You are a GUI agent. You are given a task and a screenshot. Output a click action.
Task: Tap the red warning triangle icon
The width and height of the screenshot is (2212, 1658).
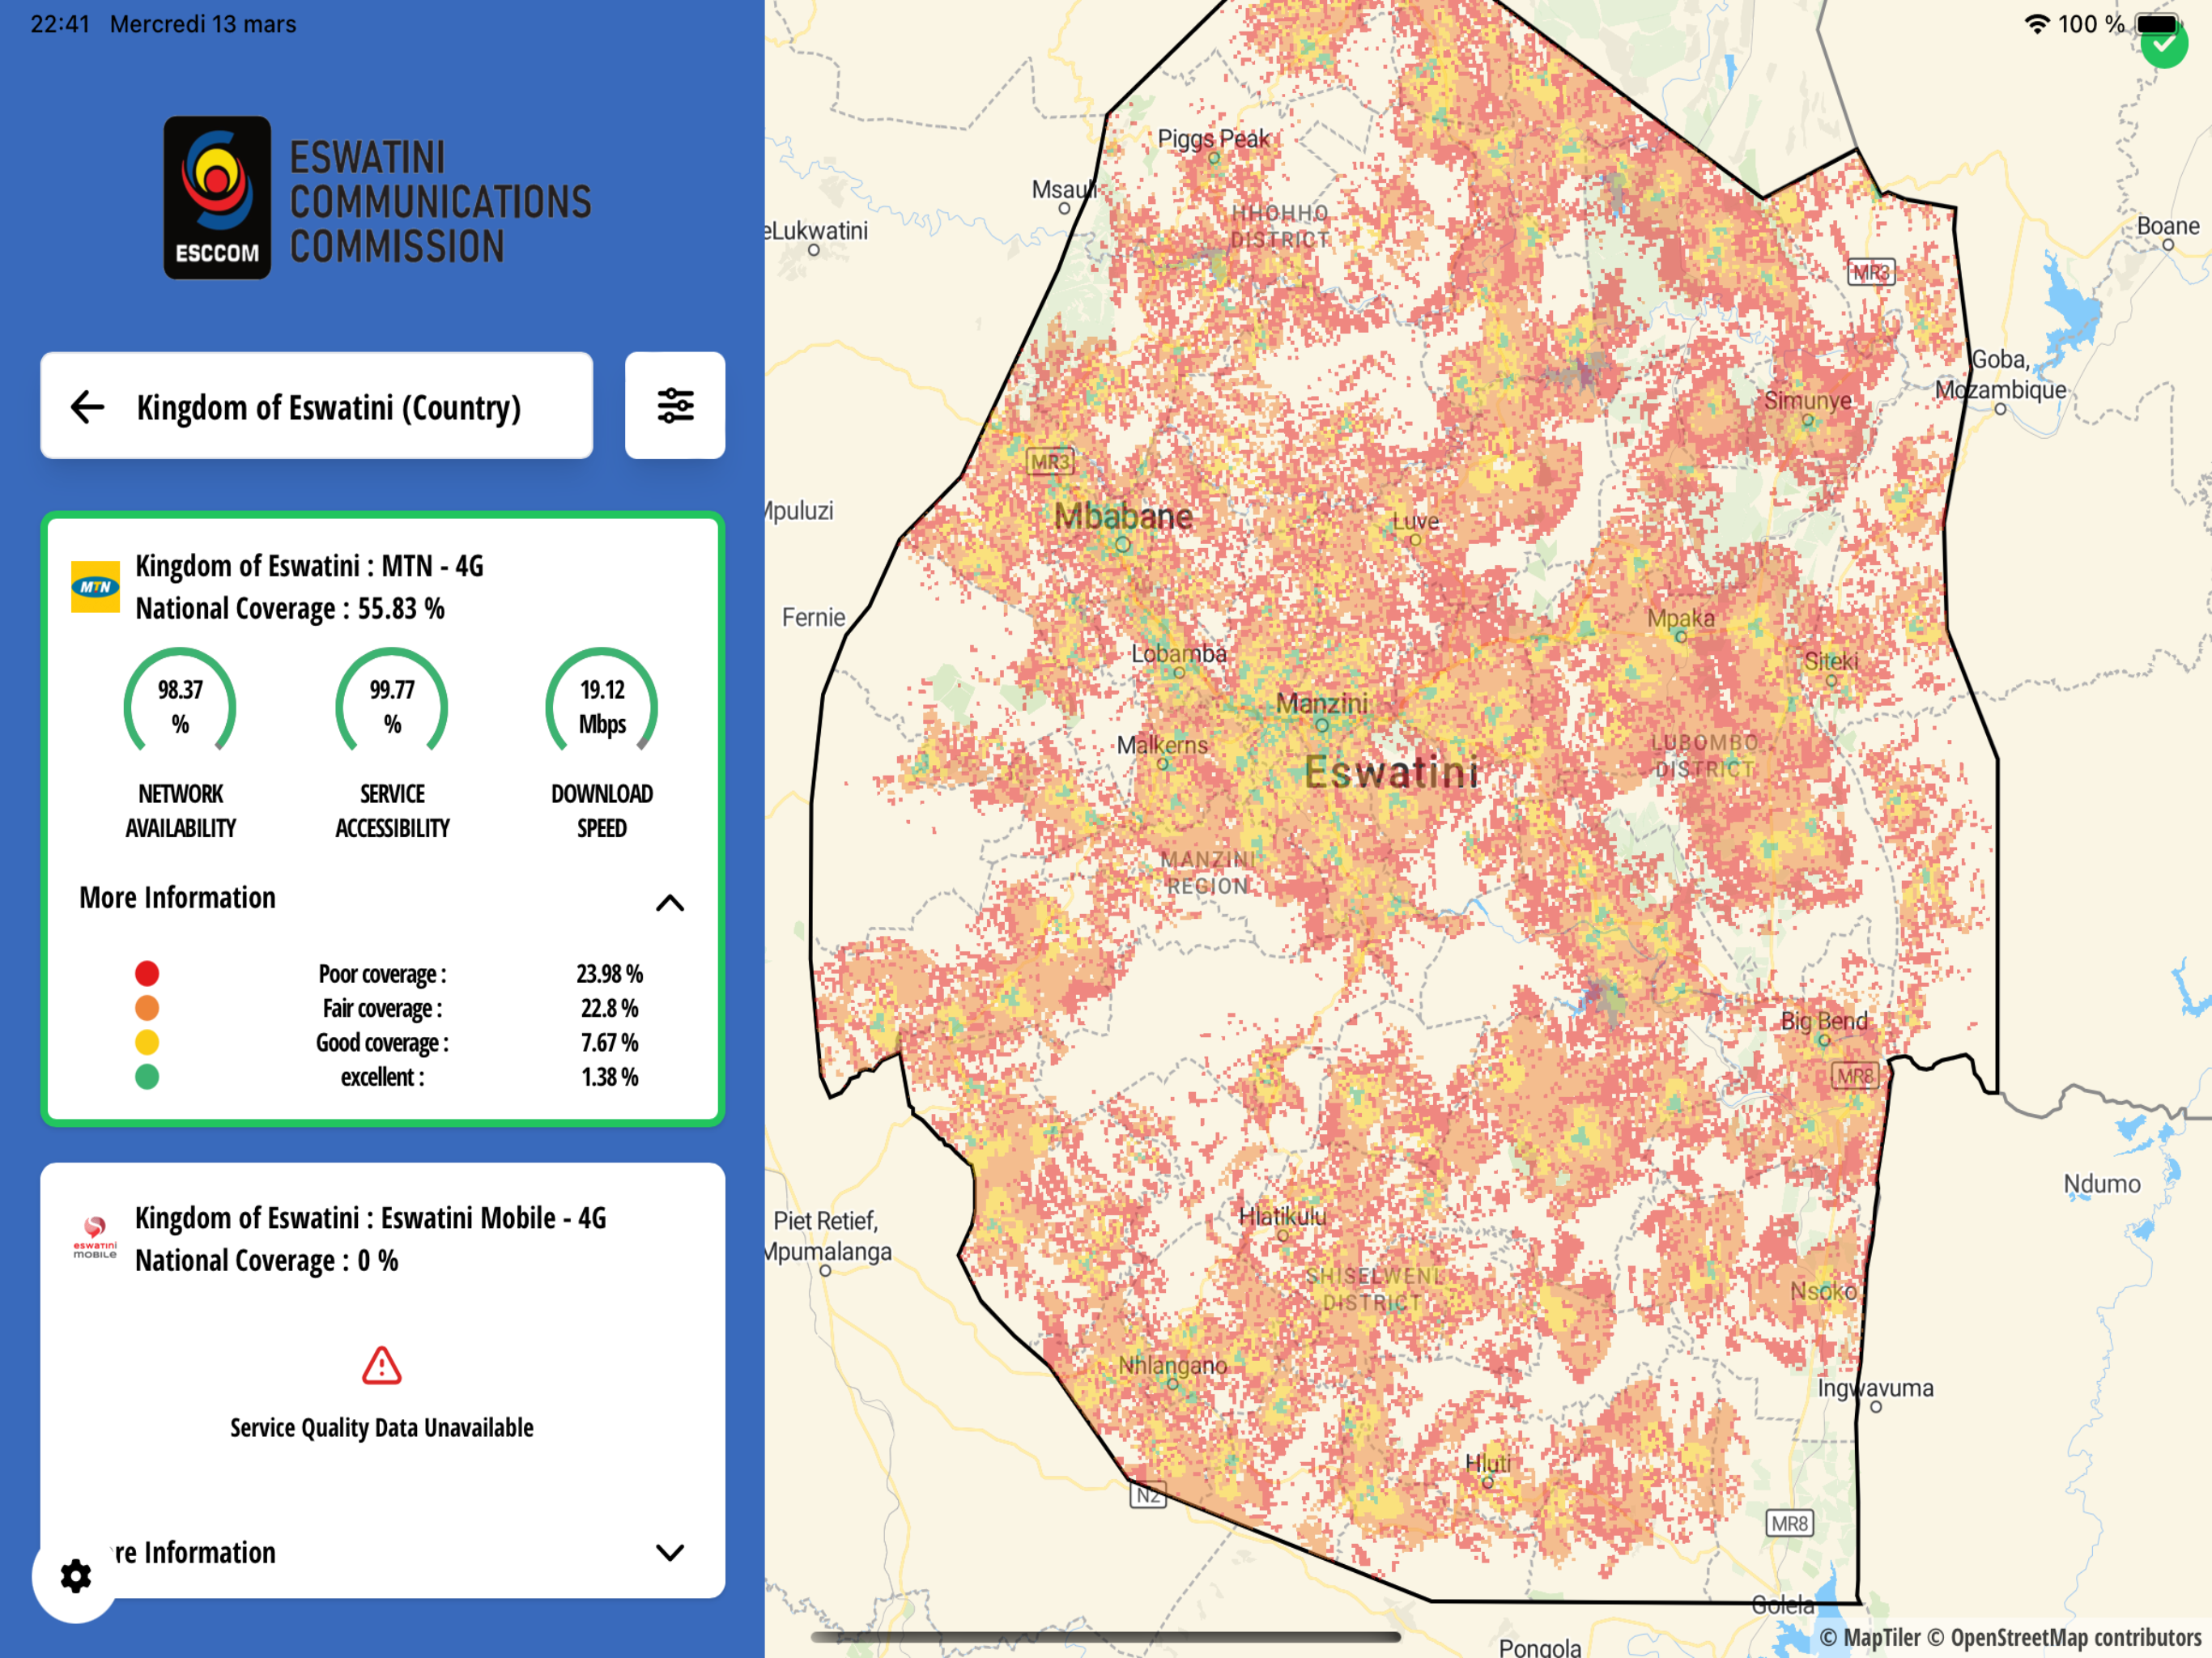(382, 1365)
